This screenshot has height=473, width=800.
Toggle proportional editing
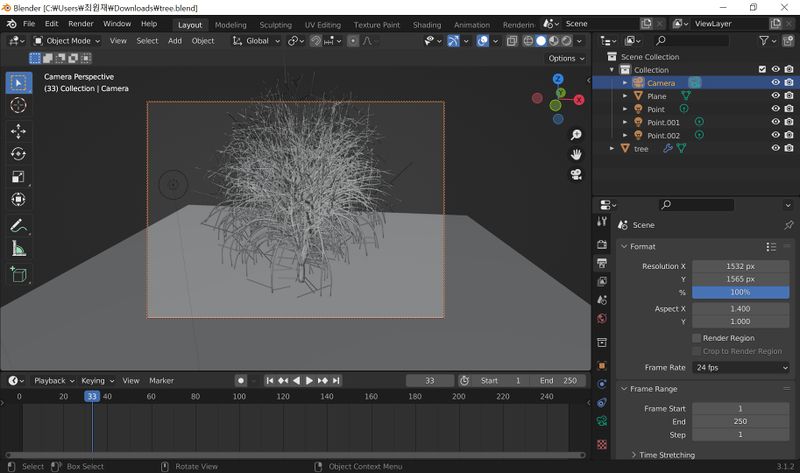(353, 41)
